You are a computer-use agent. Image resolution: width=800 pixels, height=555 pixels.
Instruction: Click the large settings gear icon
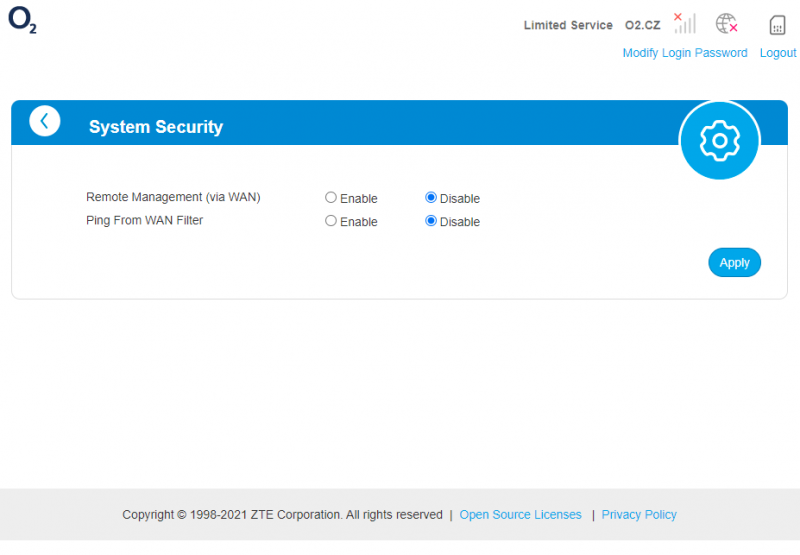[719, 140]
